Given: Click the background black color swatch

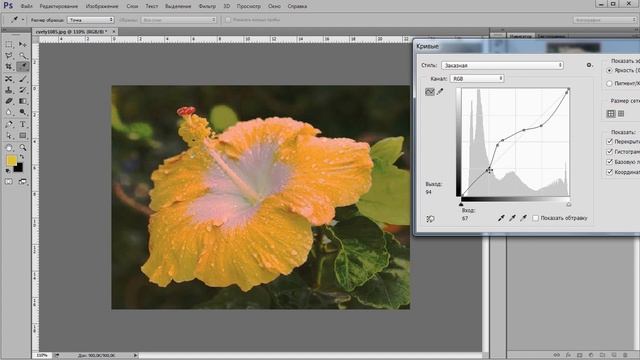Looking at the screenshot, I should coord(18,168).
